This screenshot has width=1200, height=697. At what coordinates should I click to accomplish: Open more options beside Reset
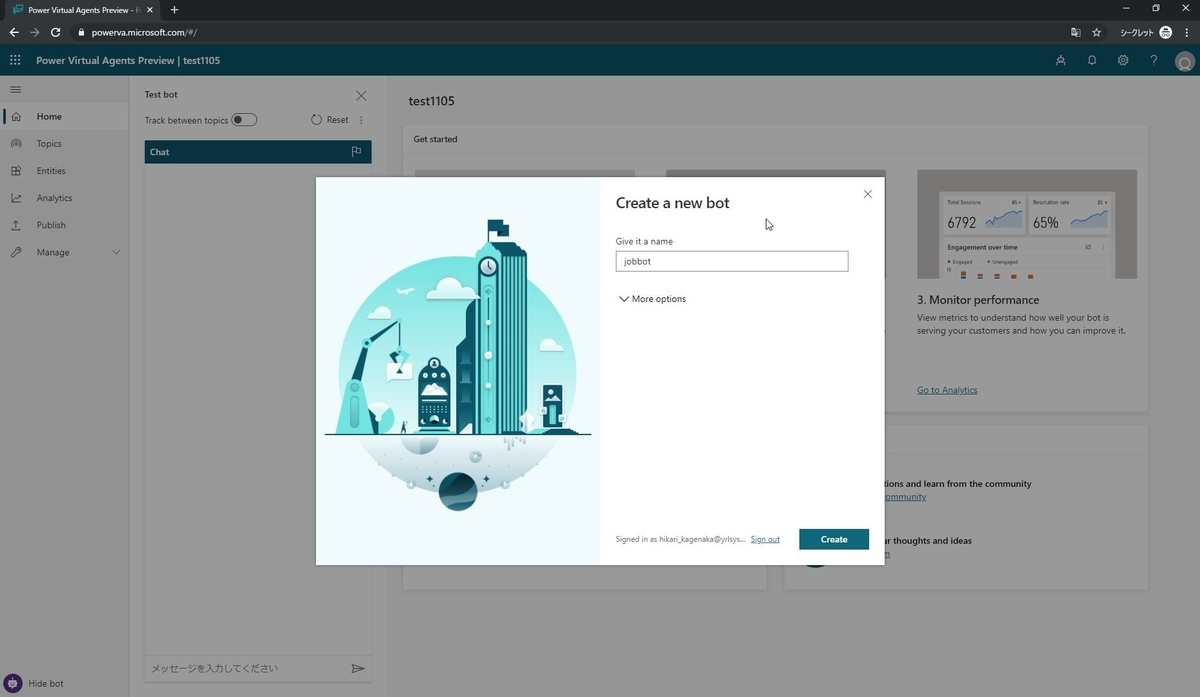(x=361, y=120)
